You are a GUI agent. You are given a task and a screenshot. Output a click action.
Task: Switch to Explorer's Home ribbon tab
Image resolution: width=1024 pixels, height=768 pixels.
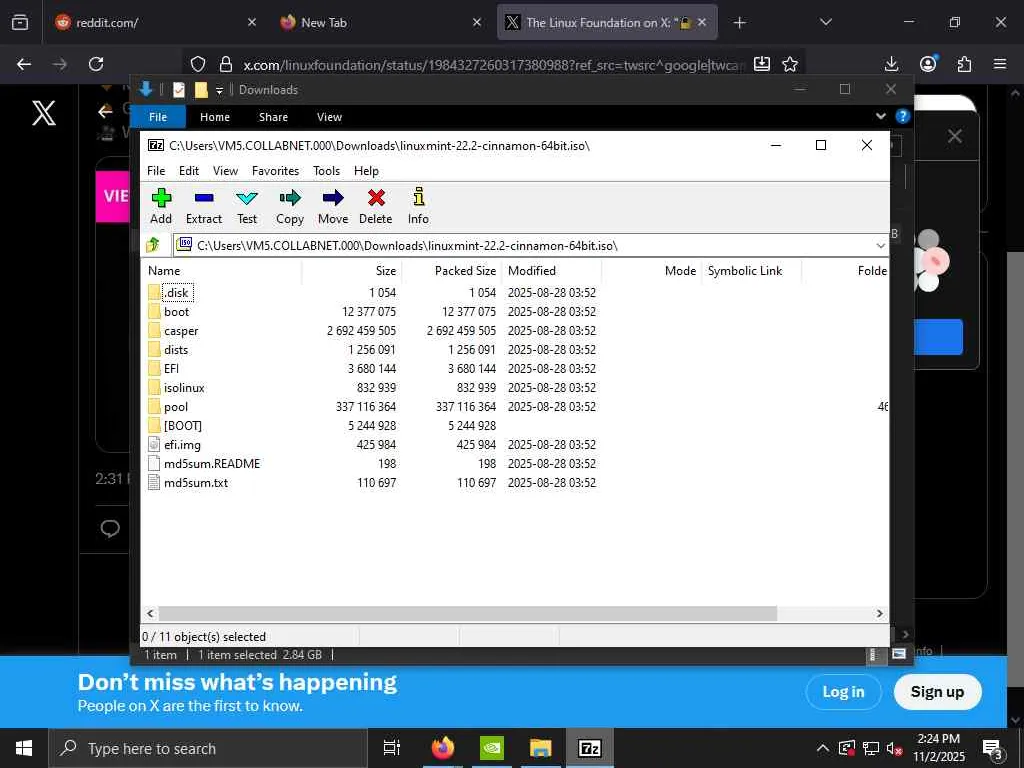pos(215,117)
